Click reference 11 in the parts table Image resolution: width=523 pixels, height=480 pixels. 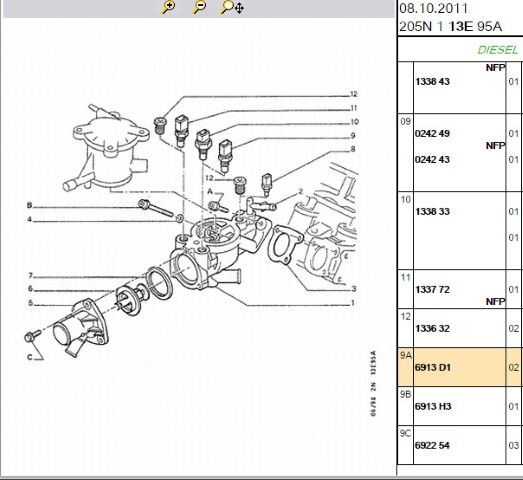tap(405, 278)
